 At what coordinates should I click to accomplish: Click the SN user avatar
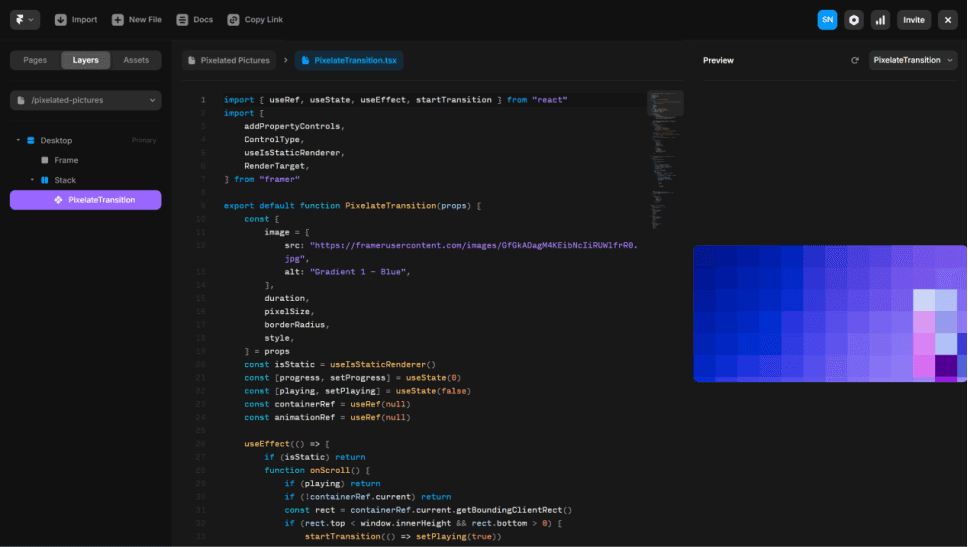tap(827, 20)
